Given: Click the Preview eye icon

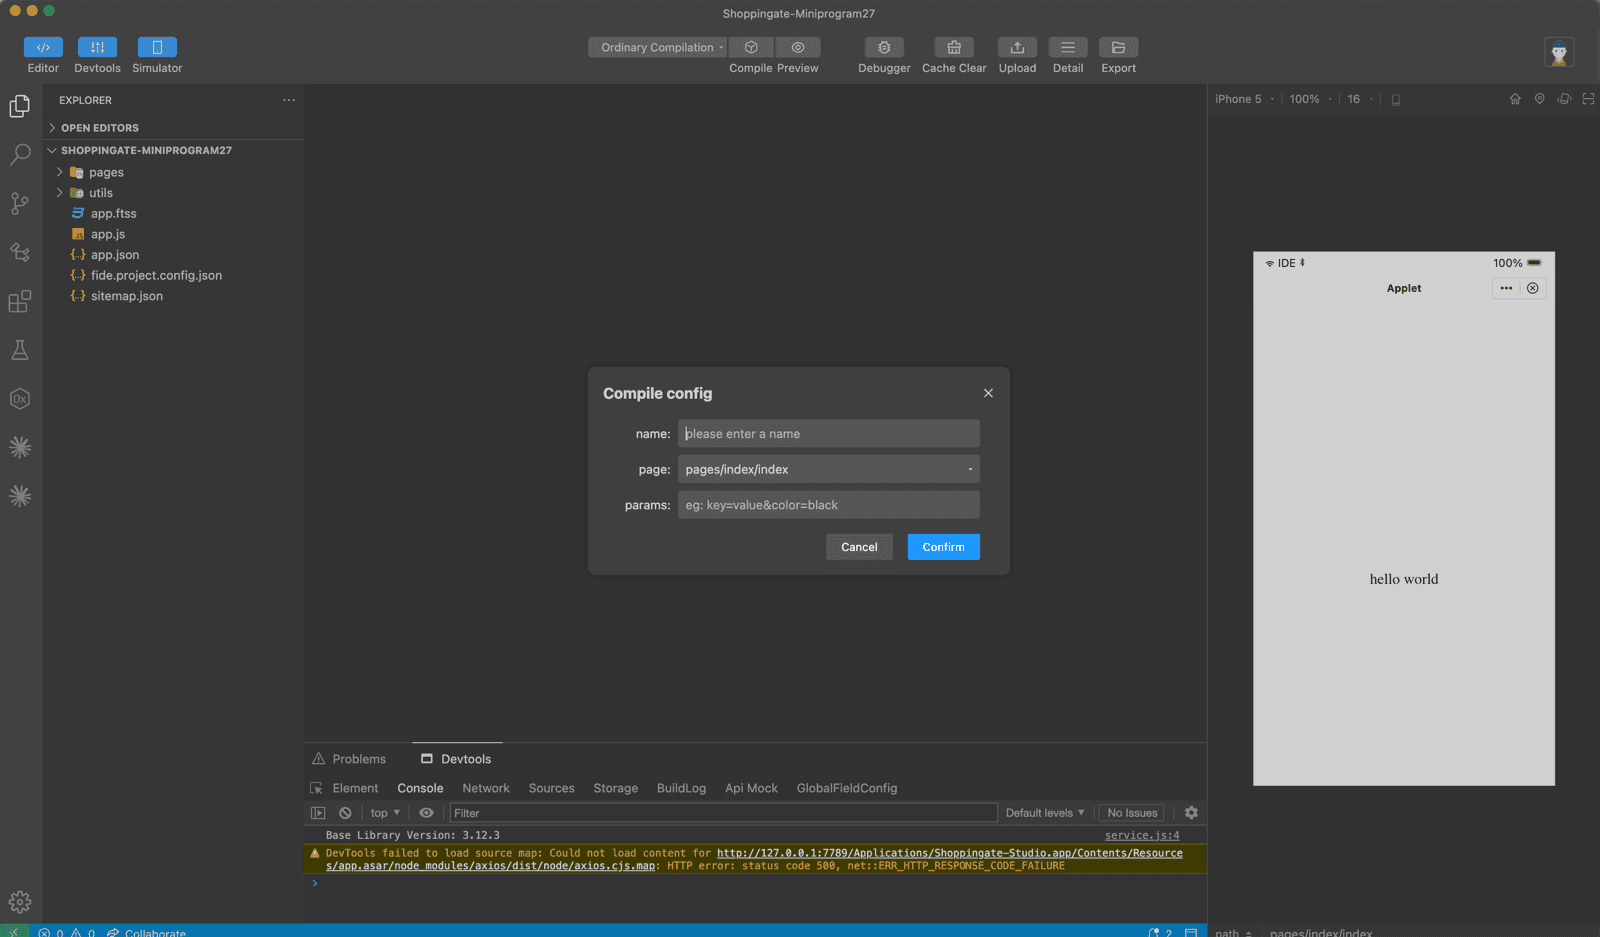Looking at the screenshot, I should point(798,47).
